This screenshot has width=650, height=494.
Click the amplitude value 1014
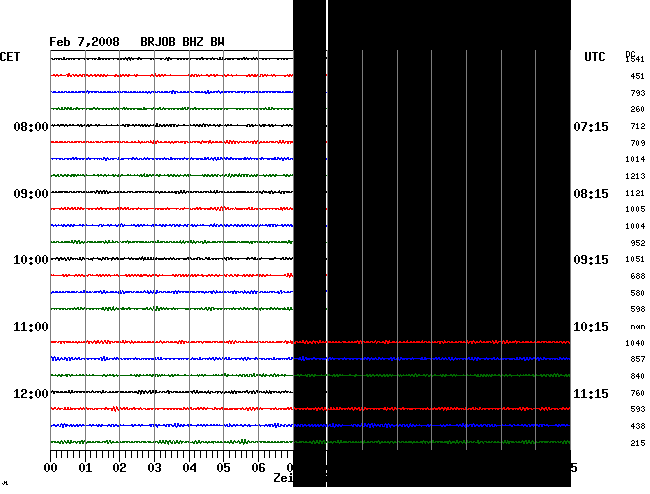(635, 159)
